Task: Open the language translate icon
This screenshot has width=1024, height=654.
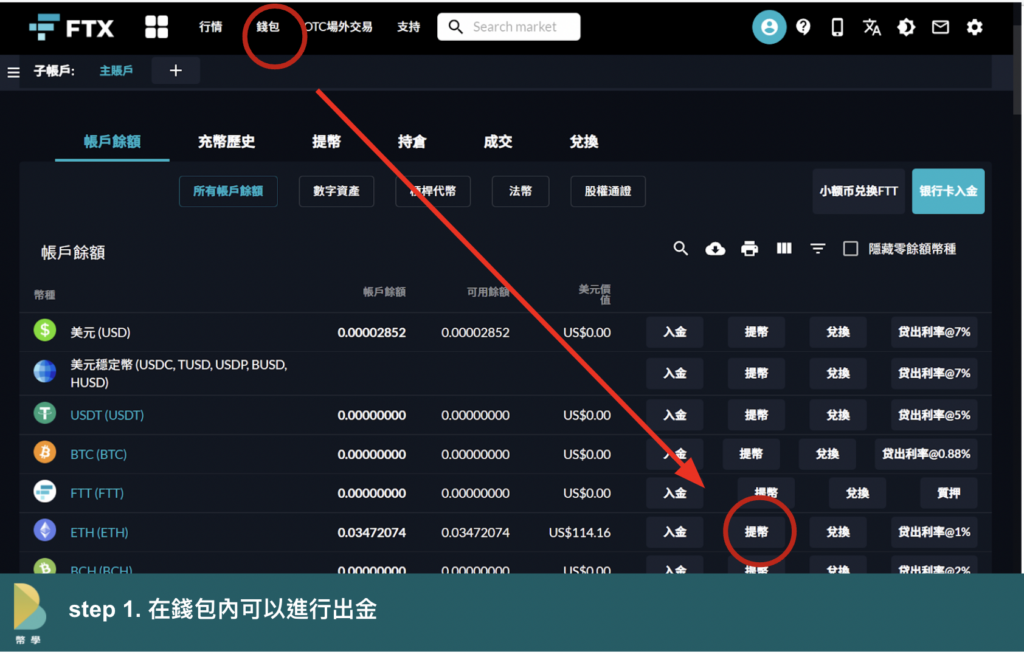Action: click(872, 27)
